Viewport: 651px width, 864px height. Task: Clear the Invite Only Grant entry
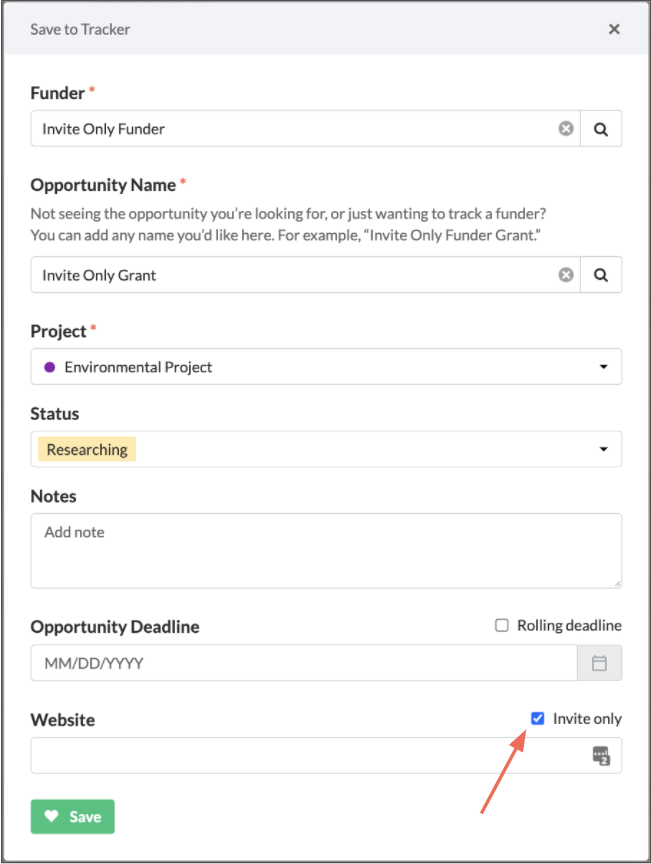[565, 274]
